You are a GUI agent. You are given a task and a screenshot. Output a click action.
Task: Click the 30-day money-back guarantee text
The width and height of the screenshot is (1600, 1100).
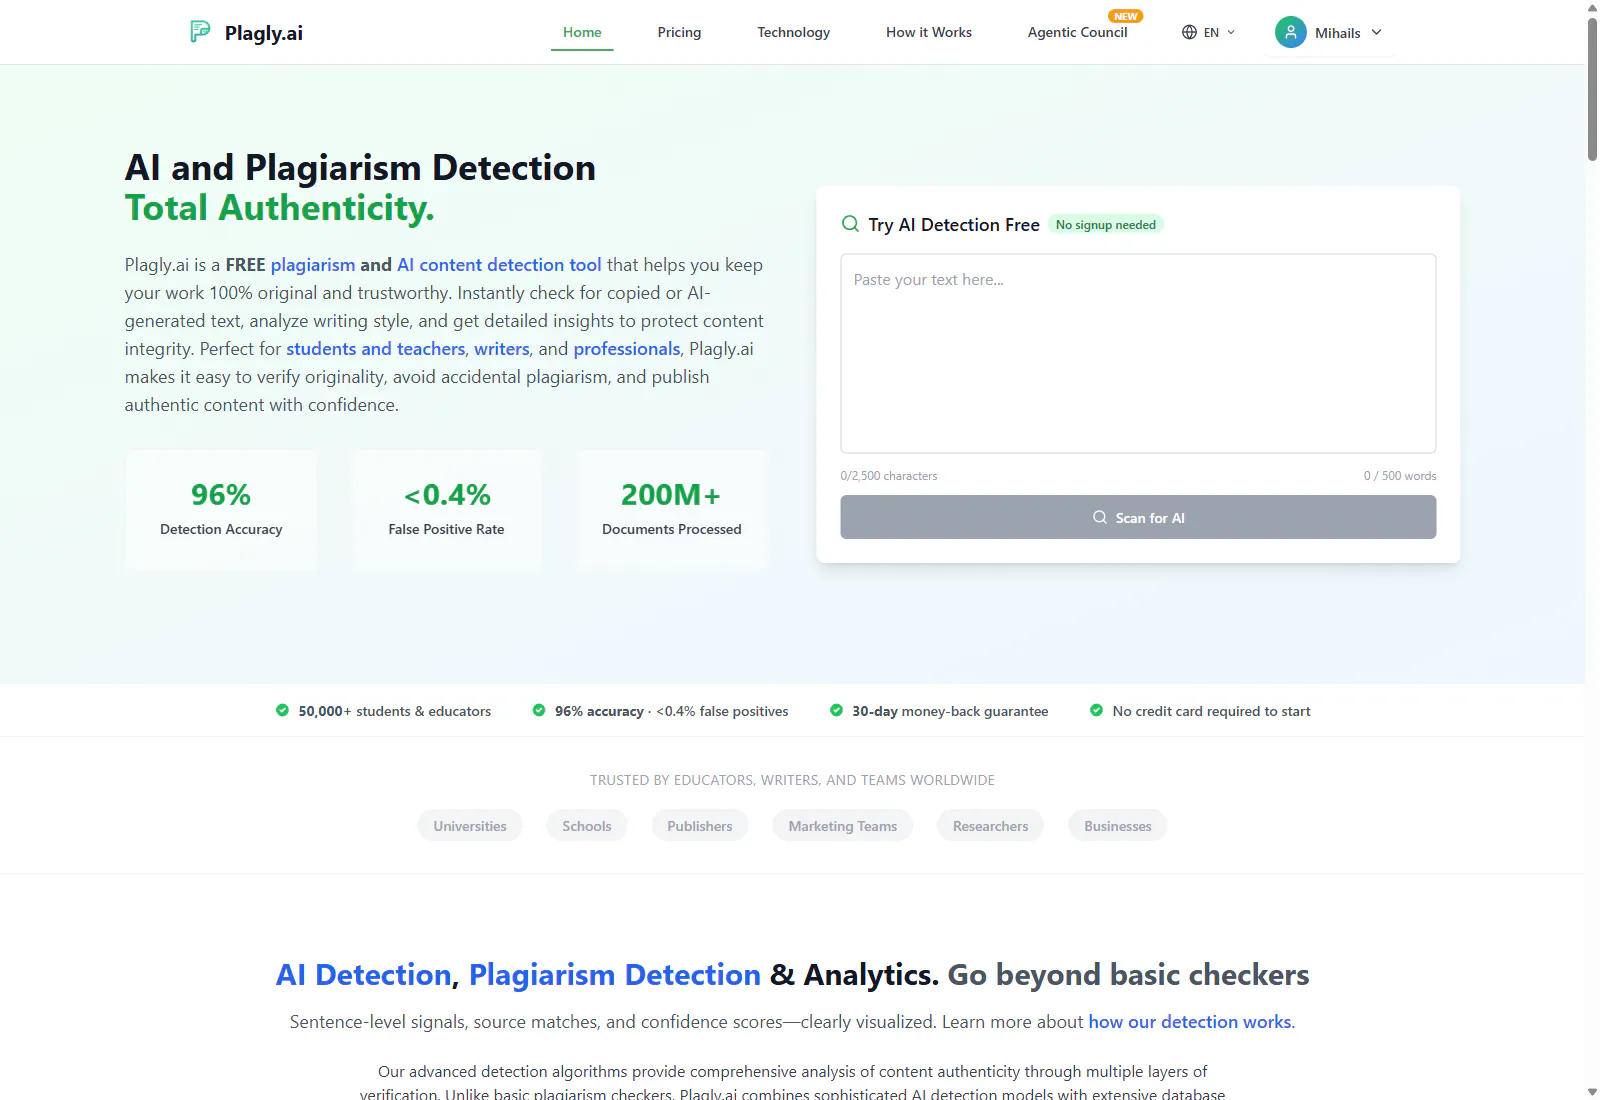[950, 711]
